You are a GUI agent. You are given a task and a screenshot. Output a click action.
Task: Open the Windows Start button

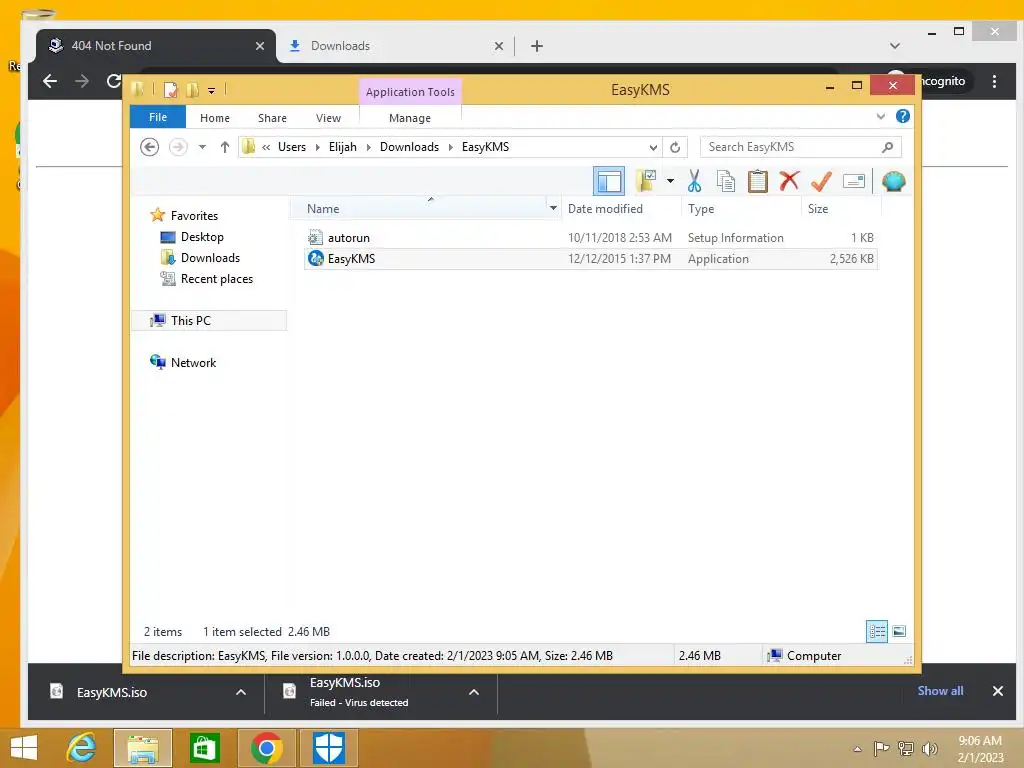click(x=24, y=748)
